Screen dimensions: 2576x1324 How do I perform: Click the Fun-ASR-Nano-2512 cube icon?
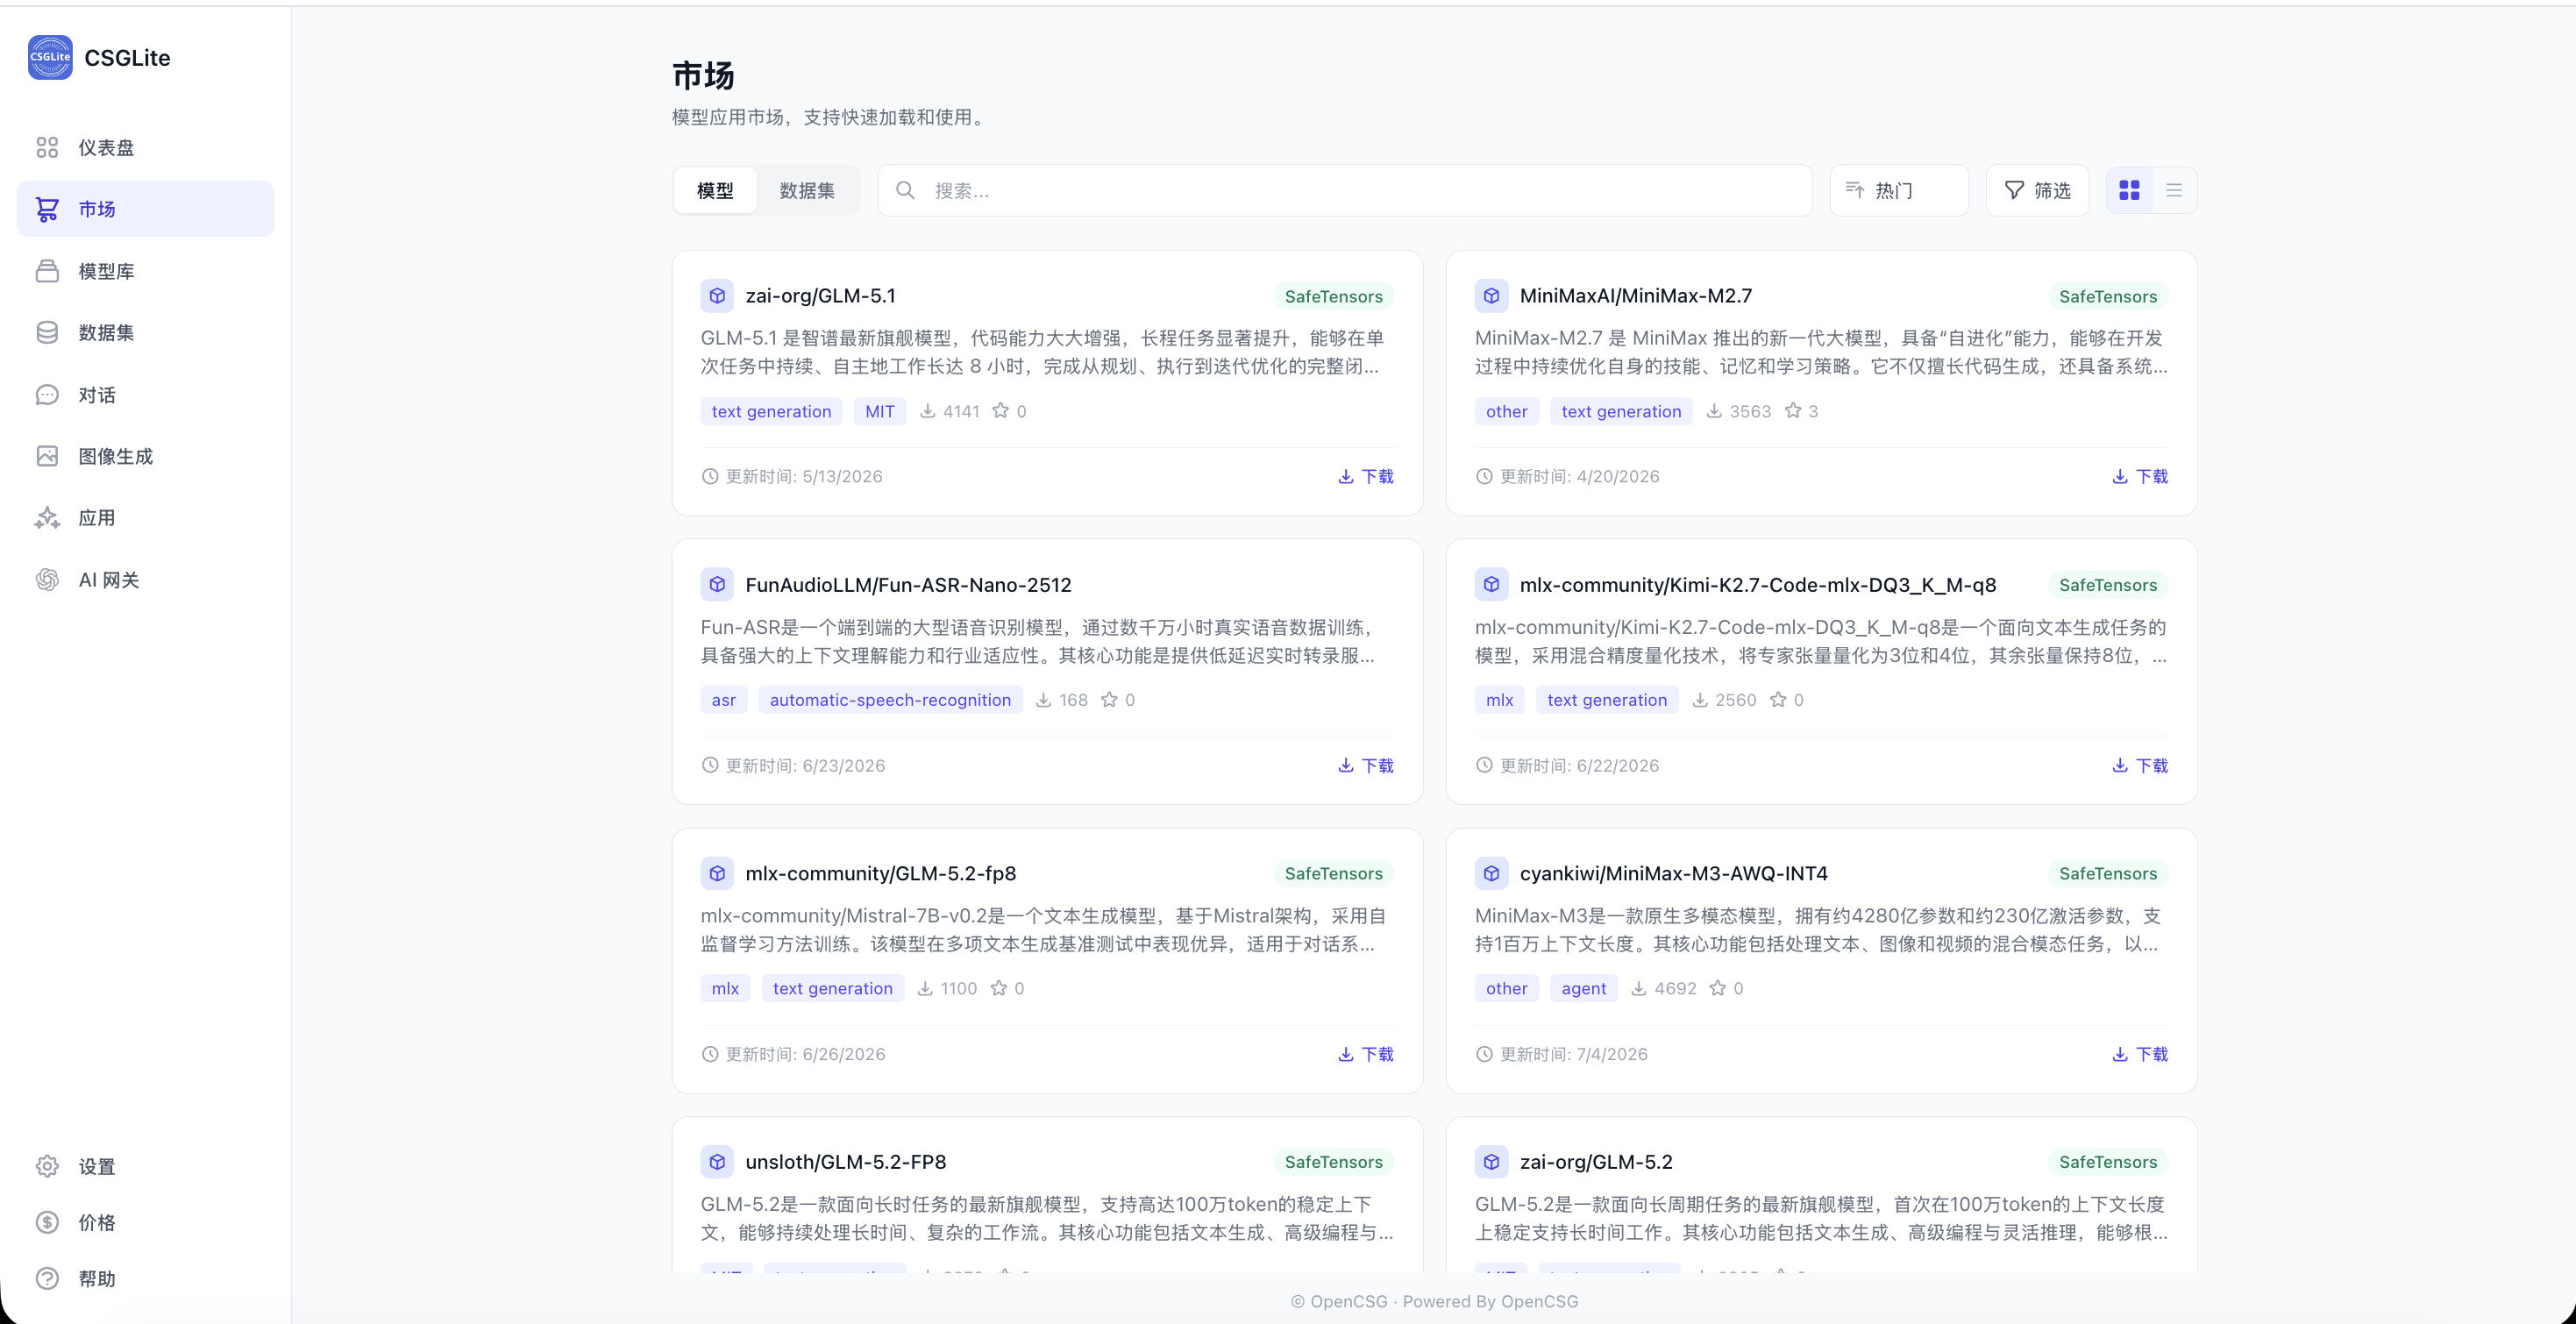coord(717,585)
